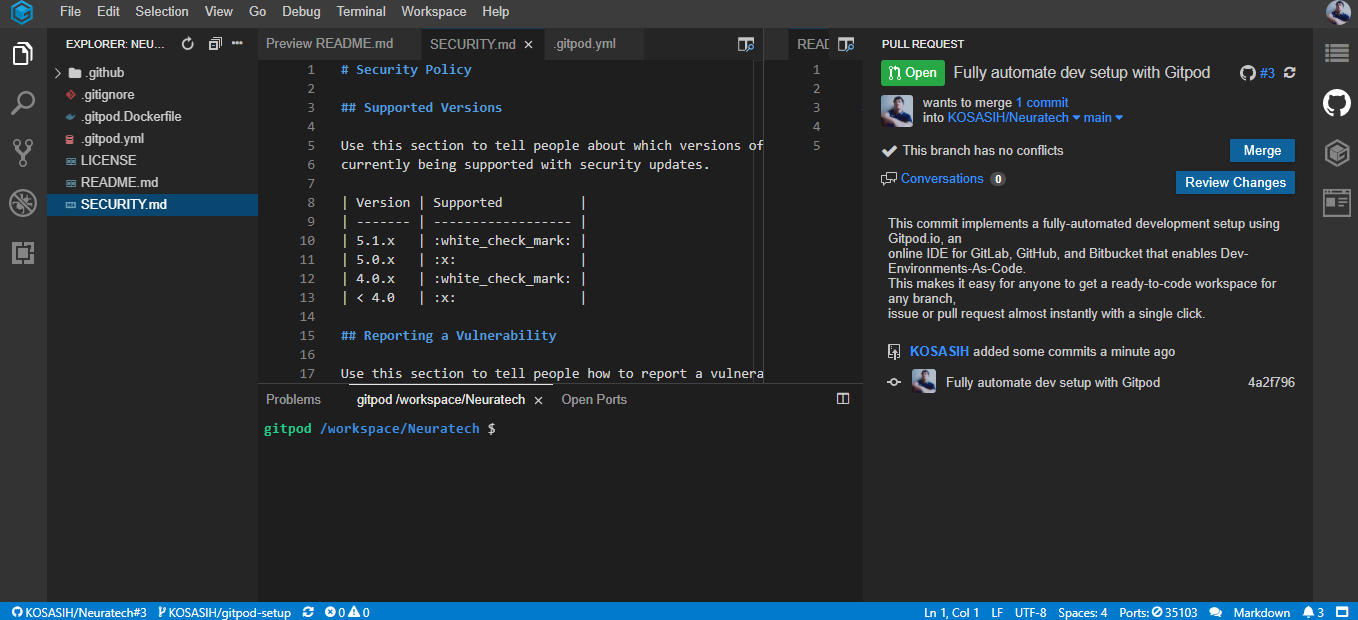Screen dimensions: 1358x620
Task: Switch to the Open Ports panel tab
Action: point(594,399)
